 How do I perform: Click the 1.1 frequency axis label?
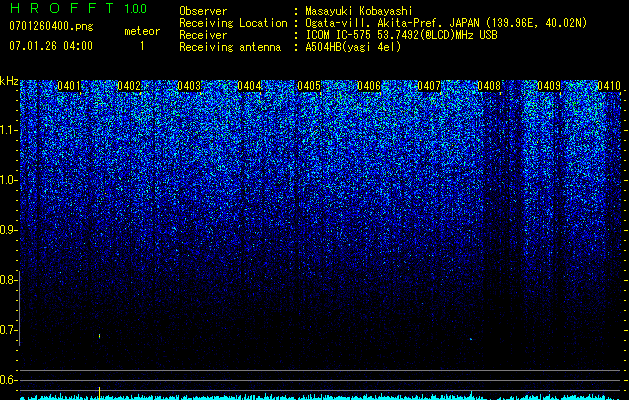tap(9, 130)
